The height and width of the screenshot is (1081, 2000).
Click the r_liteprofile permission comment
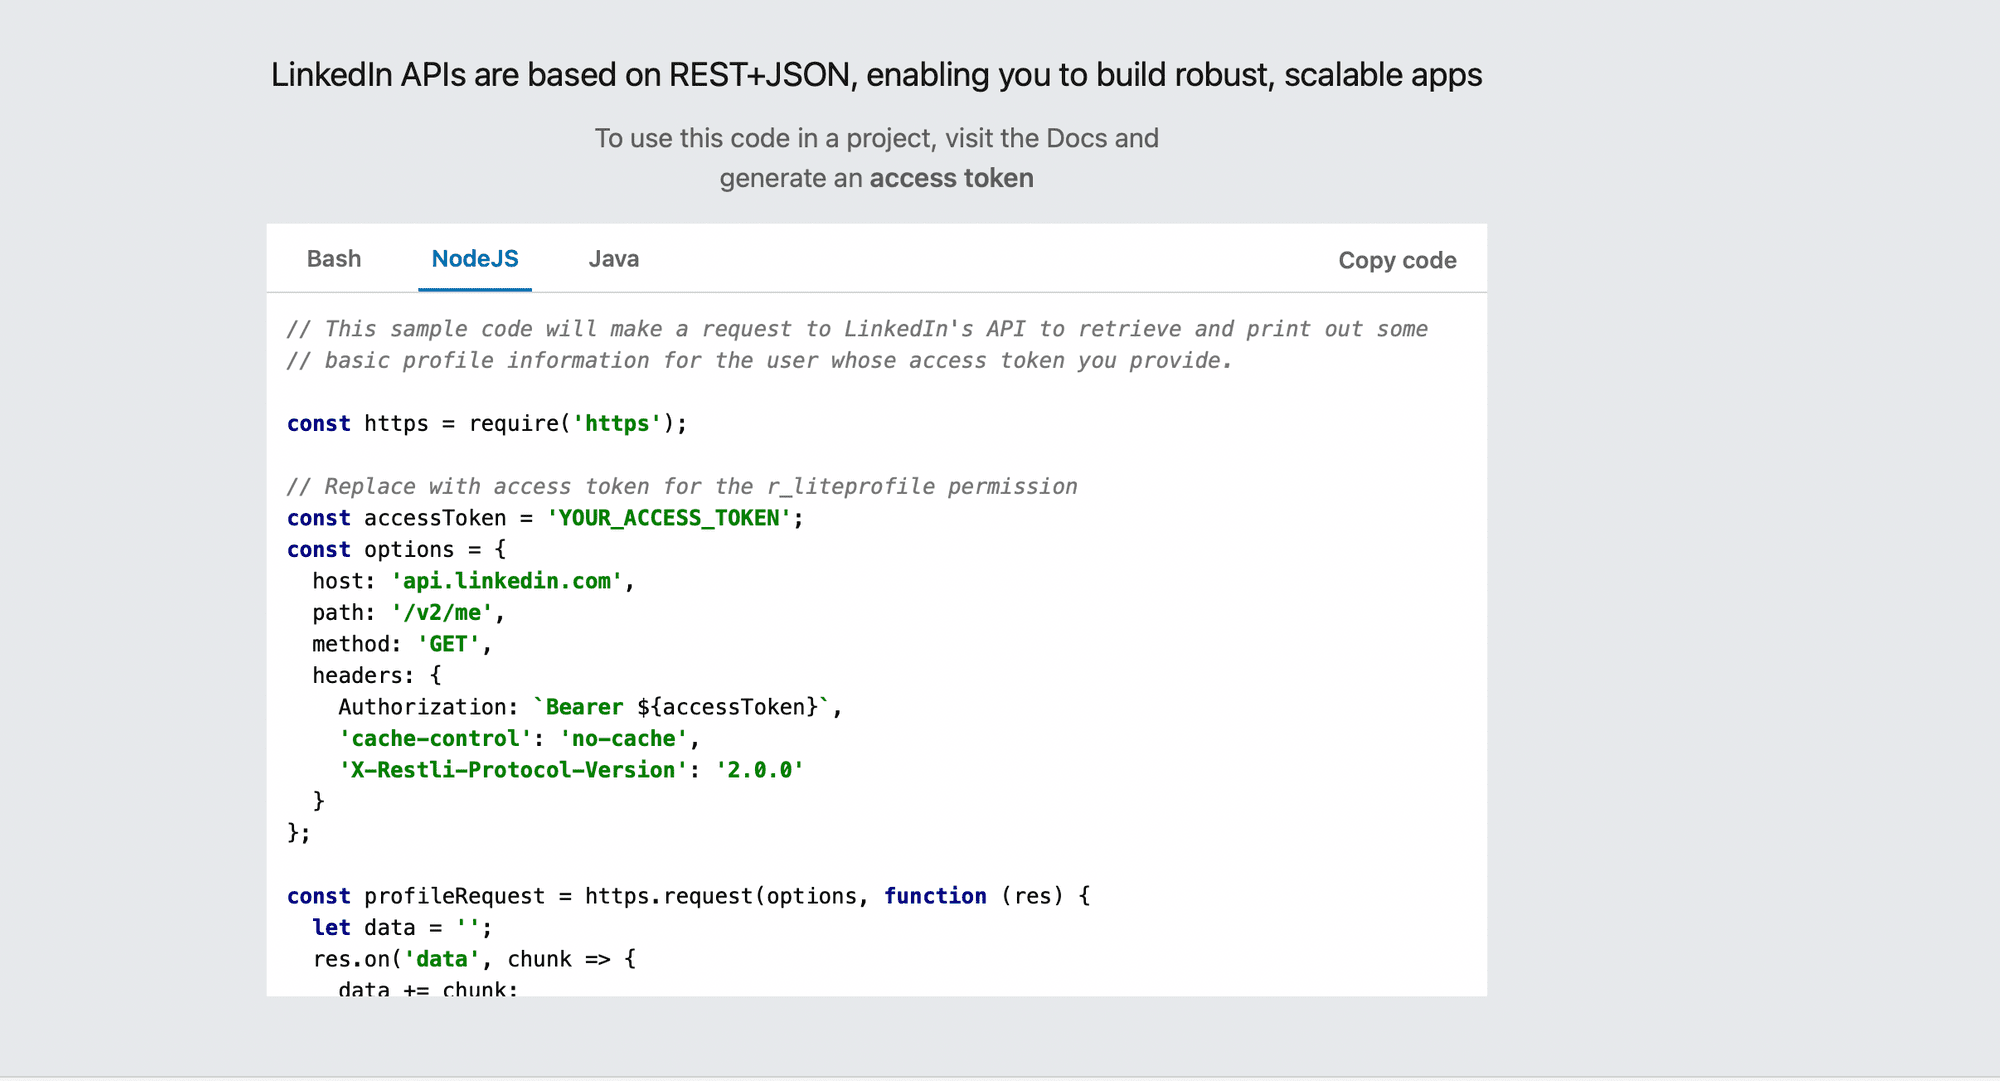click(x=682, y=487)
